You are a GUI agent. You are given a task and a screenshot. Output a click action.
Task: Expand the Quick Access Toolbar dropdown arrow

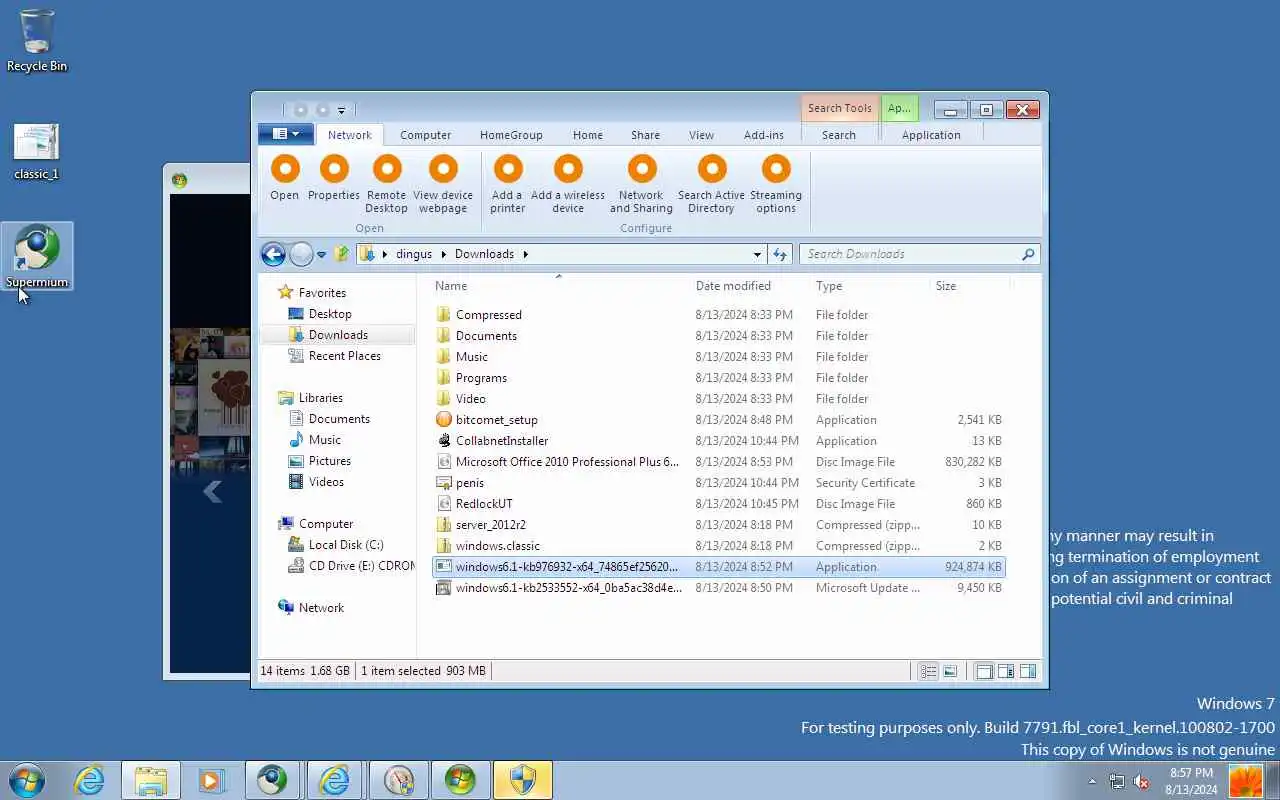pyautogui.click(x=341, y=110)
